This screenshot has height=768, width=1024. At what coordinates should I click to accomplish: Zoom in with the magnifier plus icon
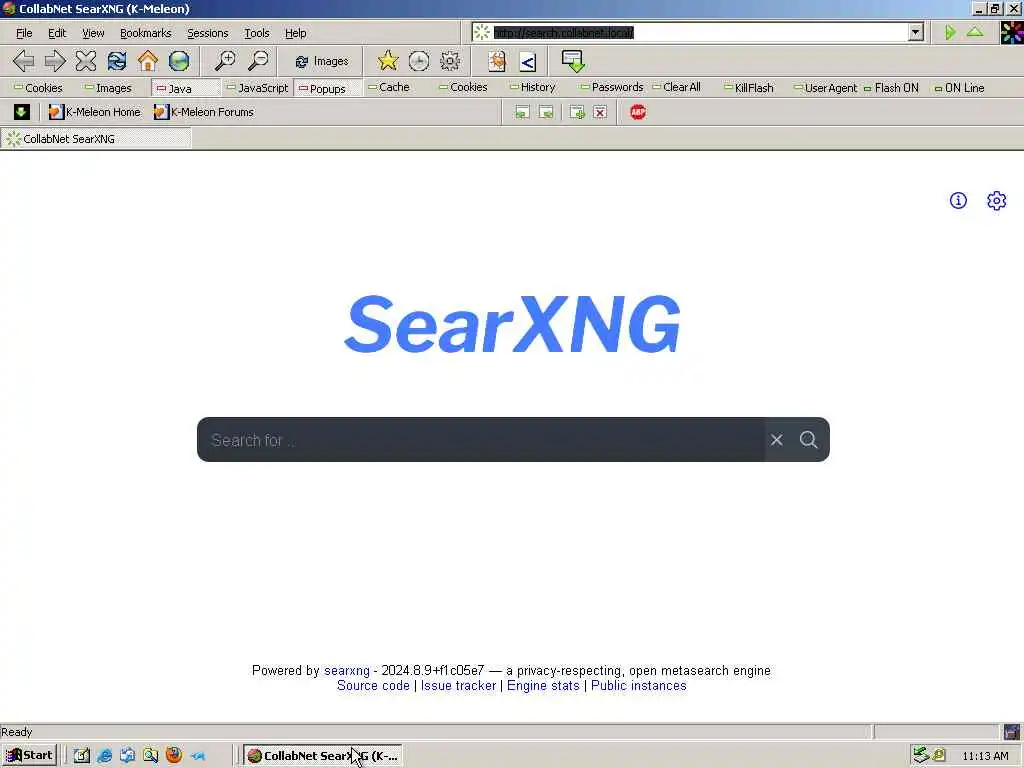pos(225,61)
